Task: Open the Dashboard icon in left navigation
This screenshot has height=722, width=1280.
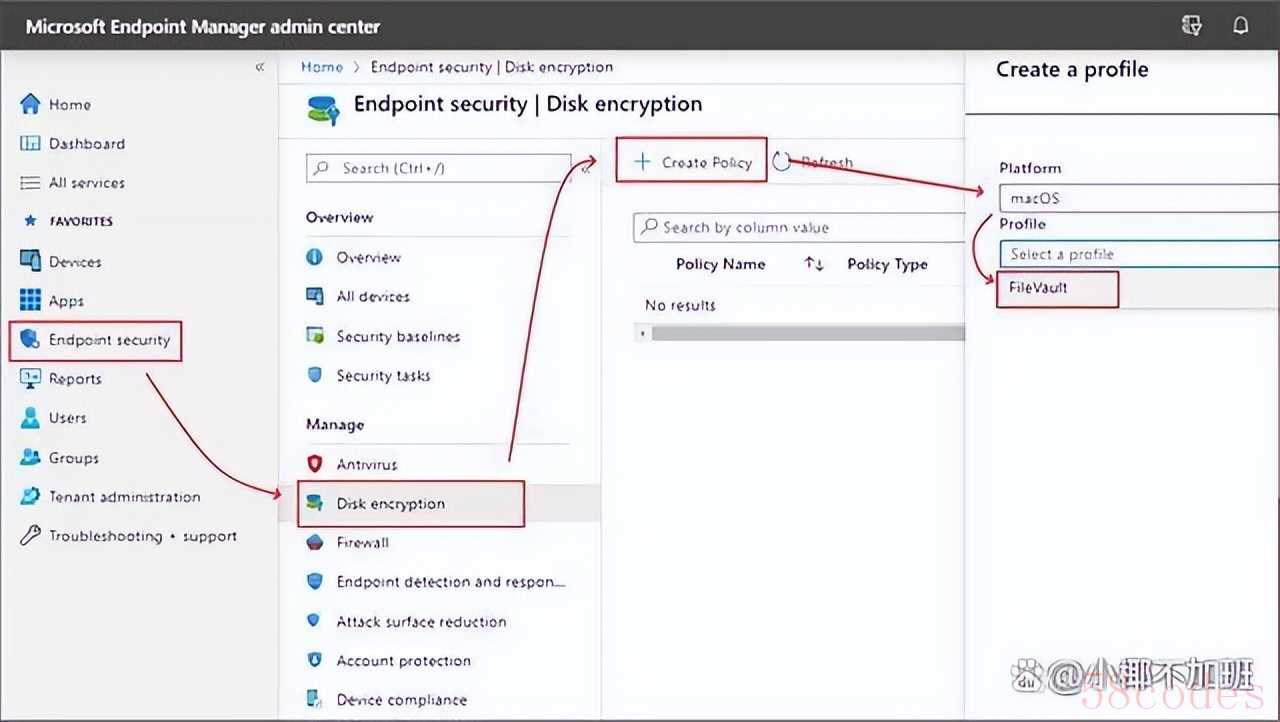Action: 30,143
